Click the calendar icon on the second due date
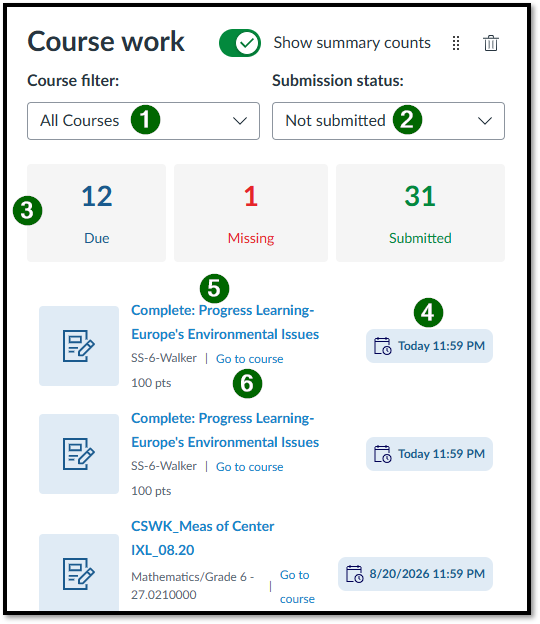Screen dimensions: 540x624 tap(382, 454)
